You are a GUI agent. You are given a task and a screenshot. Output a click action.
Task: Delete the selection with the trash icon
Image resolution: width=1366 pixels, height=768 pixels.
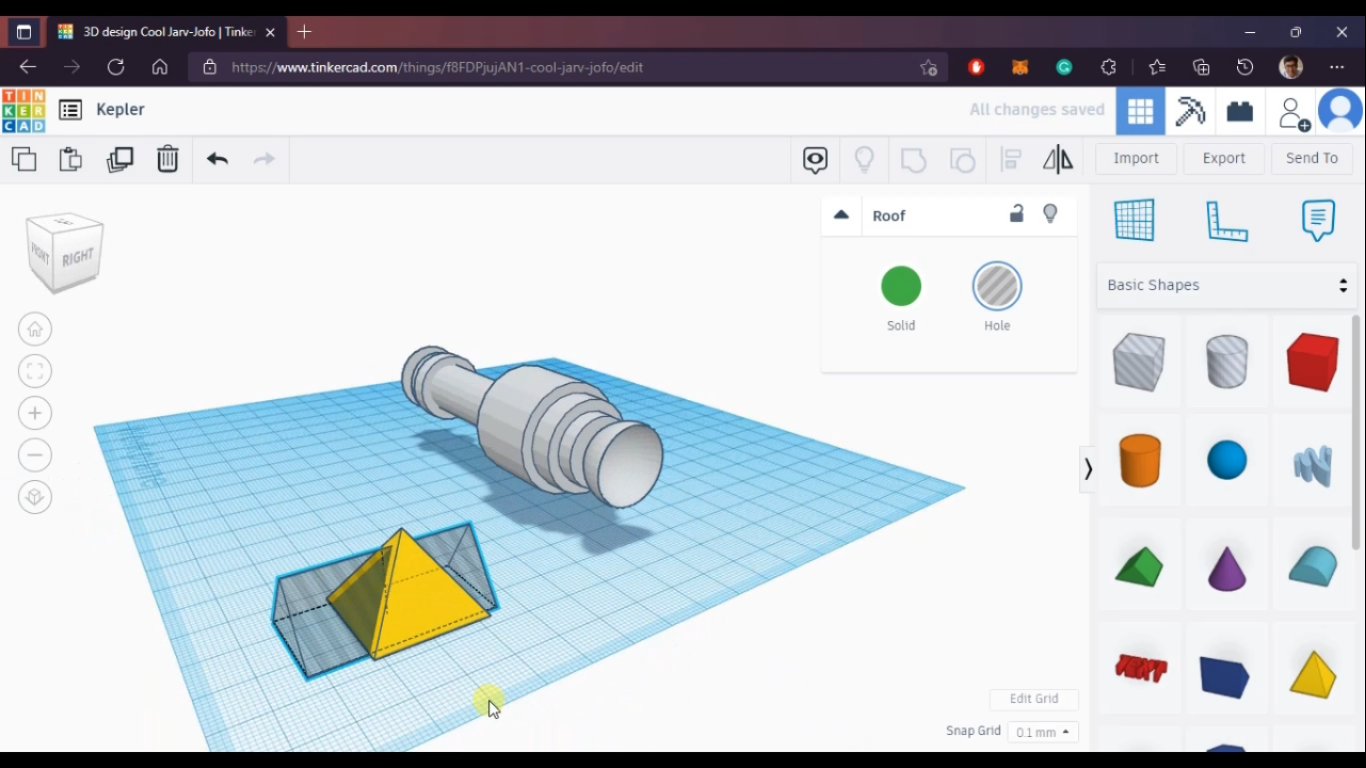coord(168,159)
